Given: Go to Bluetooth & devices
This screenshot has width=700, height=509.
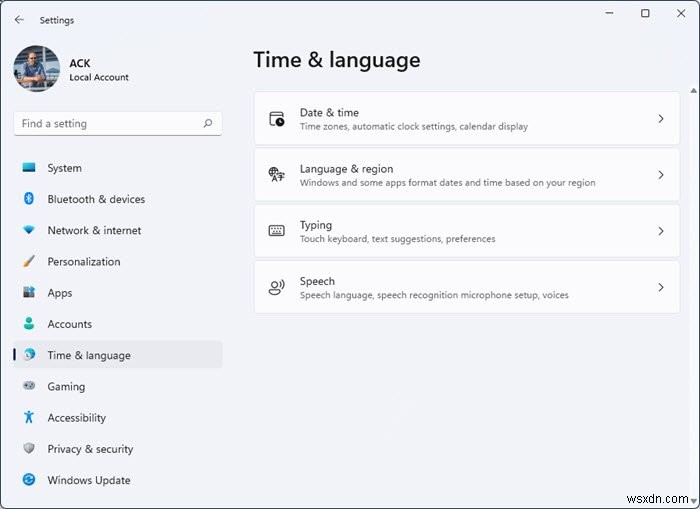Looking at the screenshot, I should pos(118,199).
